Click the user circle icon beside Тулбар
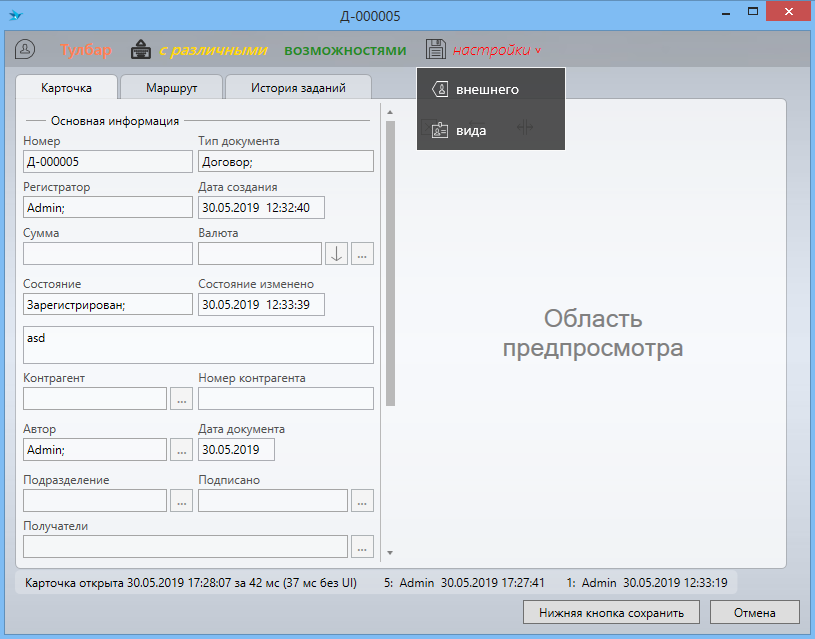Screen dimensions: 815x639 click(x=25, y=50)
